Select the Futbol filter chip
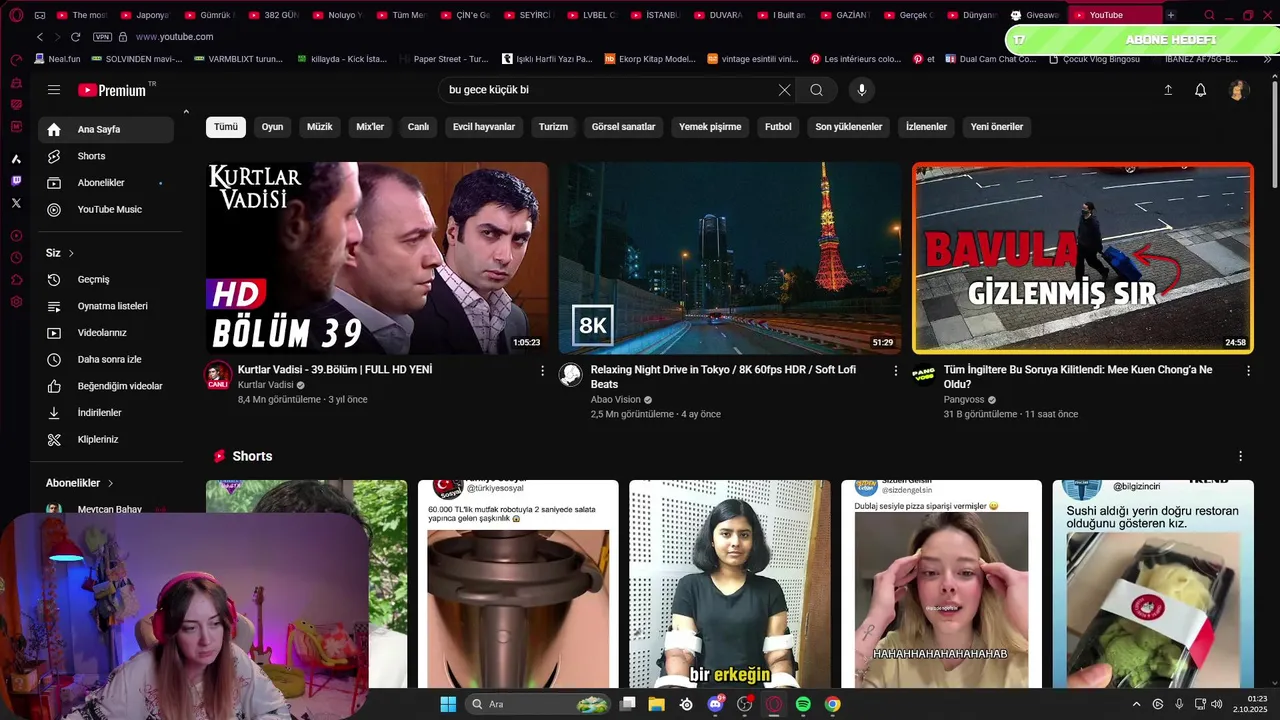 [x=778, y=127]
